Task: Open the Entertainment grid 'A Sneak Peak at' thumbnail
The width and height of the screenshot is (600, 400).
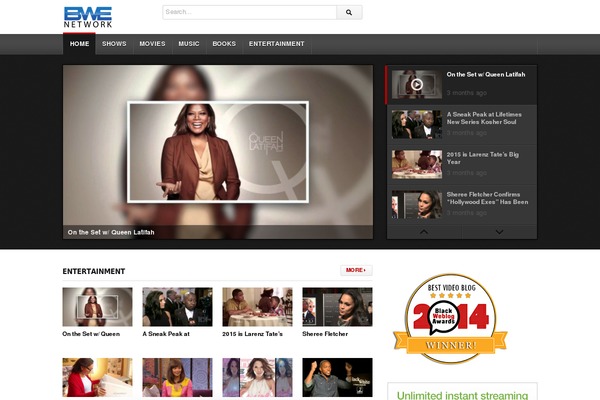Action: [177, 307]
